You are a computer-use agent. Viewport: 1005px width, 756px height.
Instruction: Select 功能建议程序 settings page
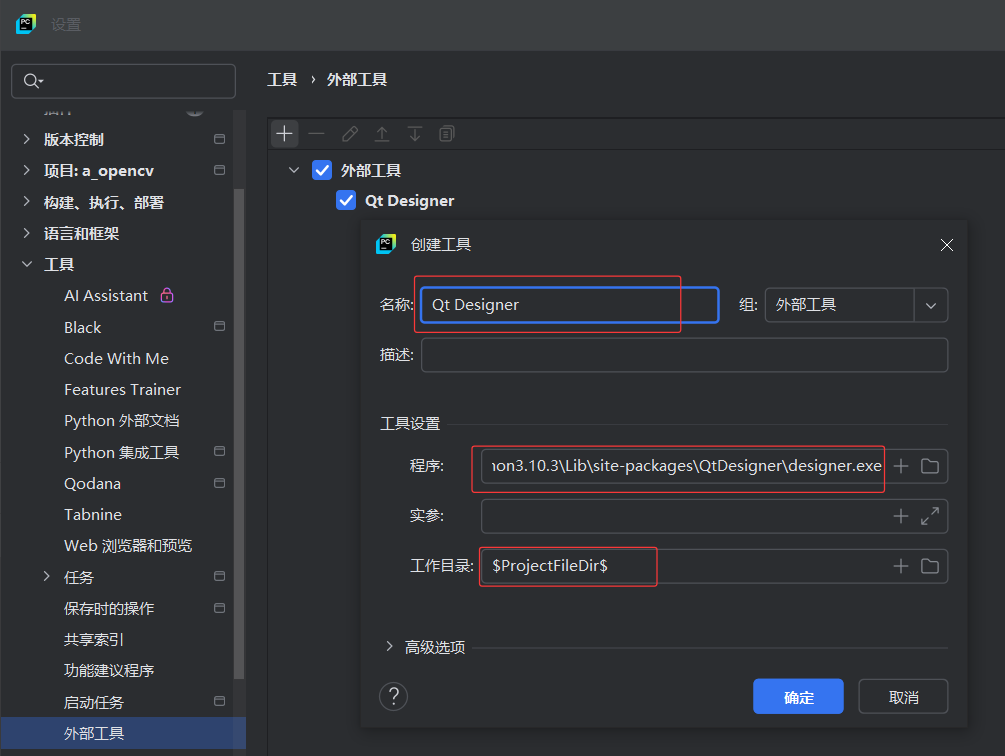(x=109, y=671)
